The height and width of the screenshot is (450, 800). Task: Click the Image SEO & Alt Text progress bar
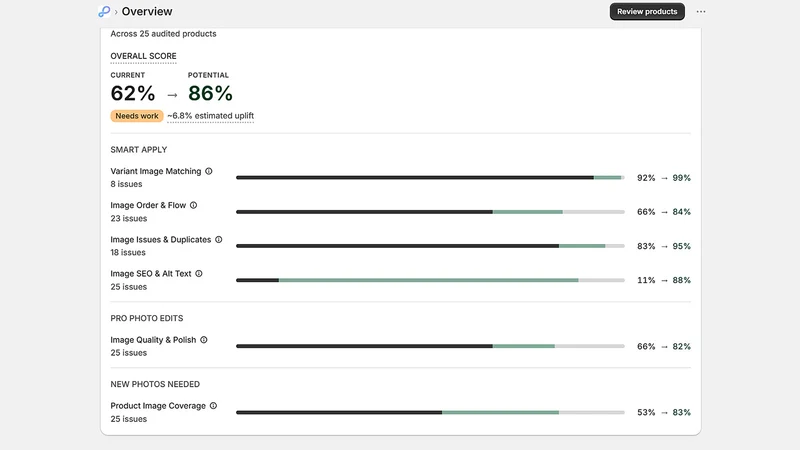430,280
